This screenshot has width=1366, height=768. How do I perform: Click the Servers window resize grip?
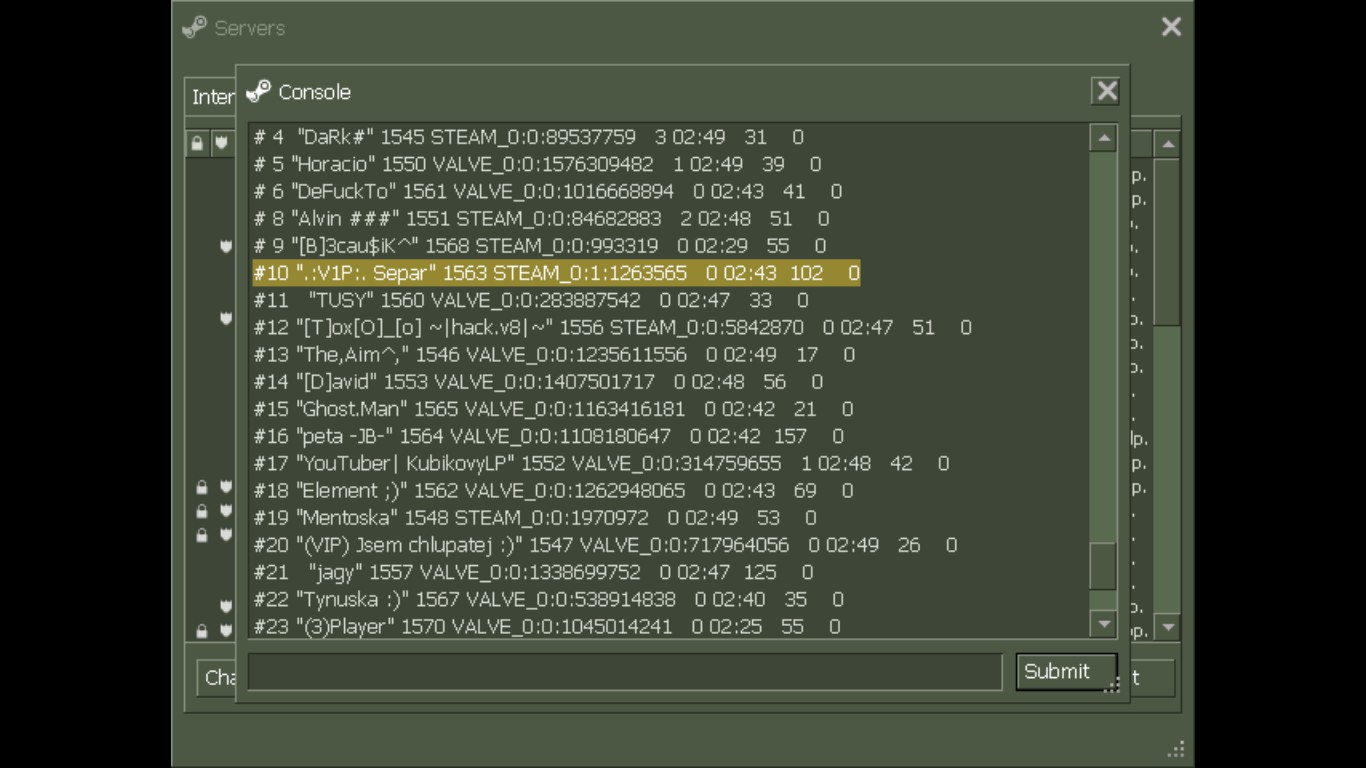pyautogui.click(x=1177, y=749)
